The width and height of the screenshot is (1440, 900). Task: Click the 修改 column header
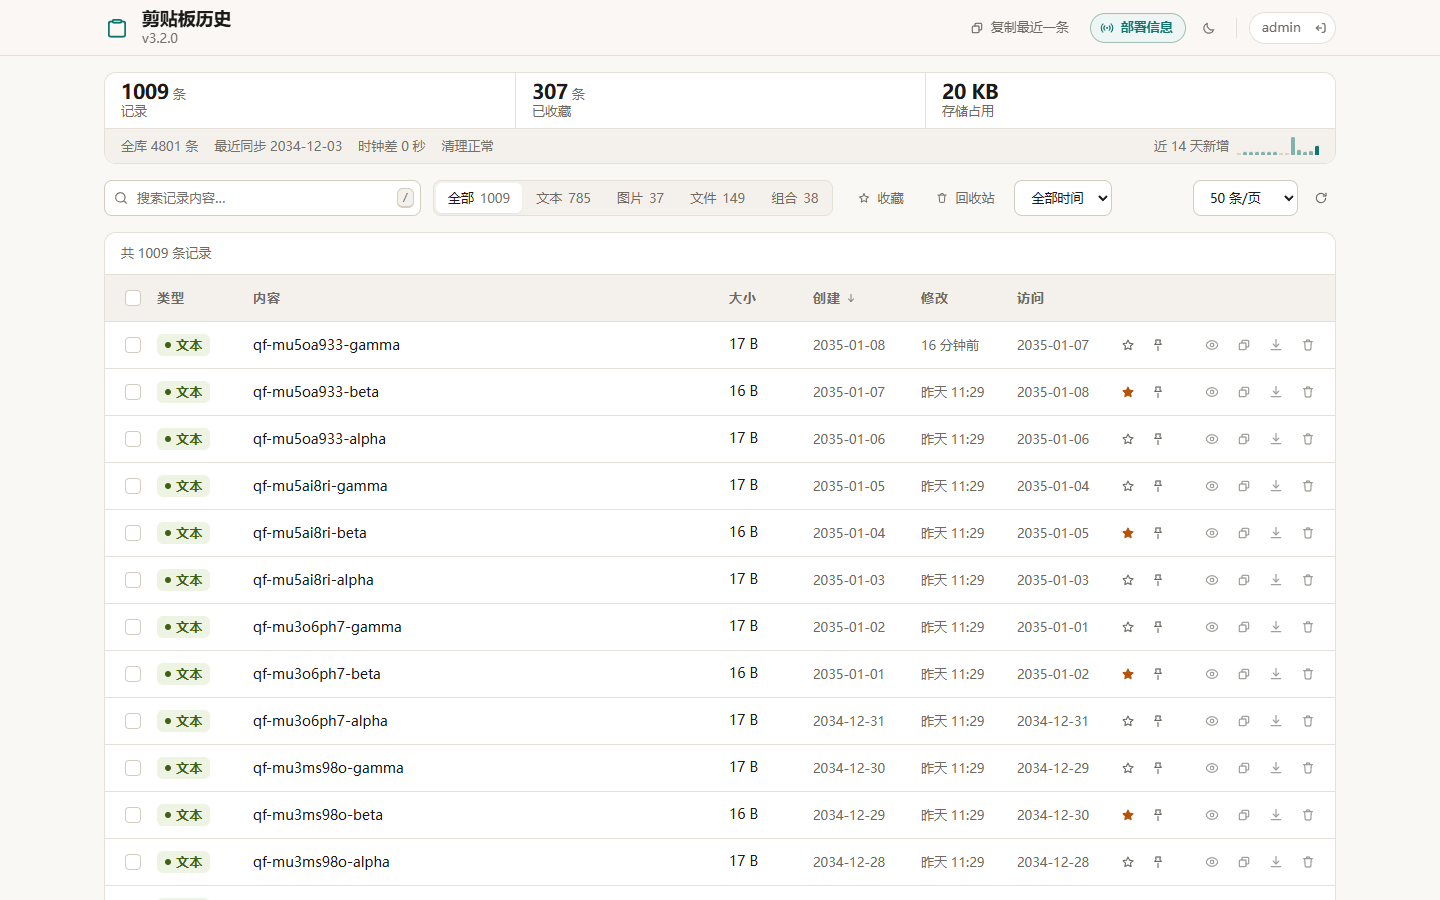pos(934,298)
